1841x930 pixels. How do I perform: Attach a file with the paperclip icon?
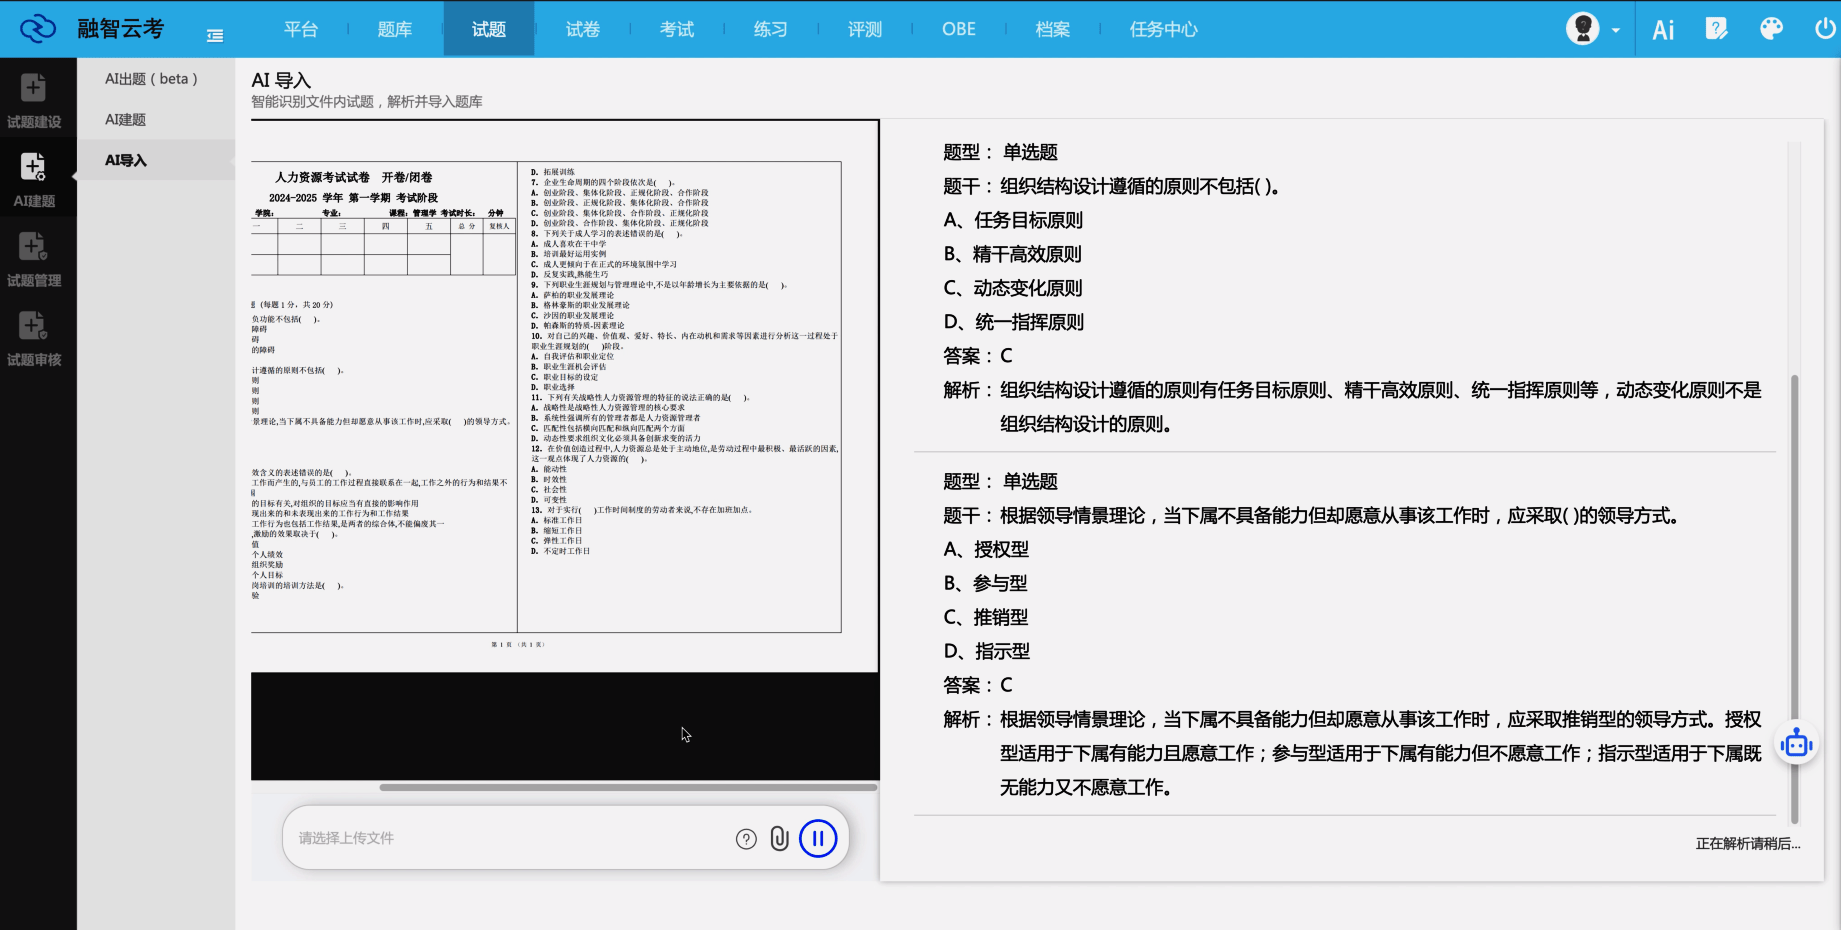780,838
